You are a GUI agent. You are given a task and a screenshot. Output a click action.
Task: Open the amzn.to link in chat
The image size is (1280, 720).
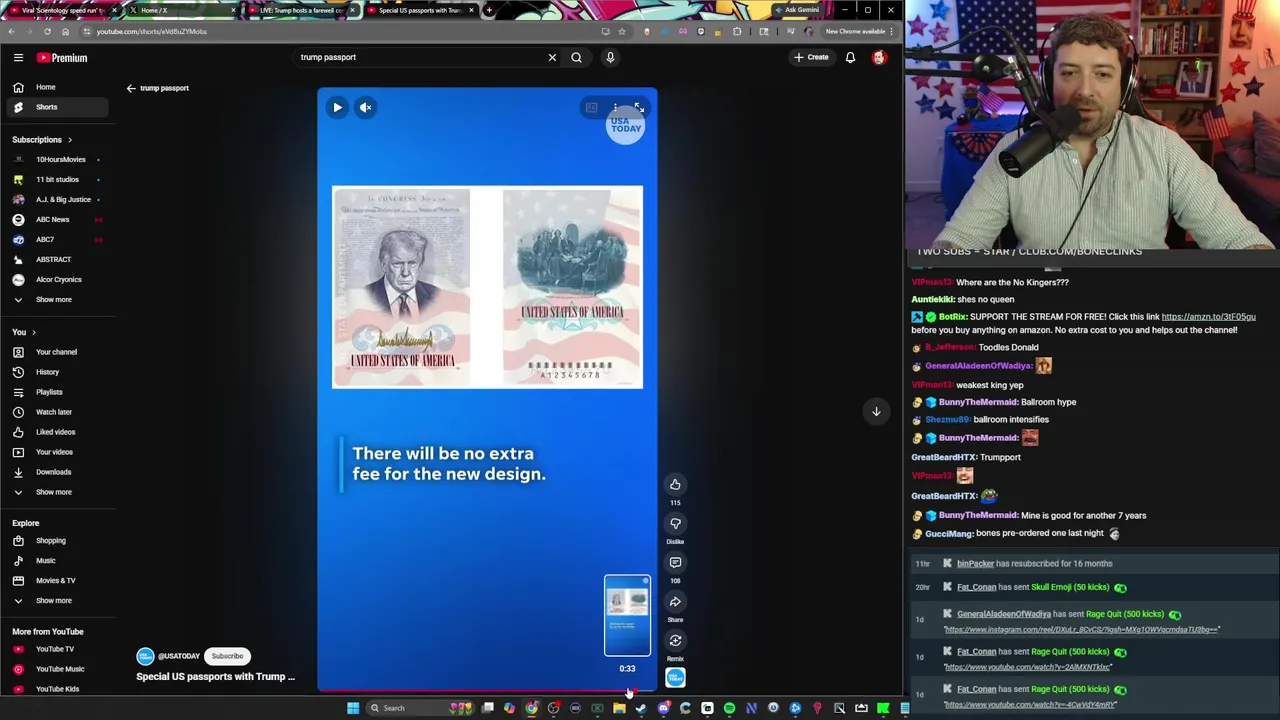(1208, 317)
